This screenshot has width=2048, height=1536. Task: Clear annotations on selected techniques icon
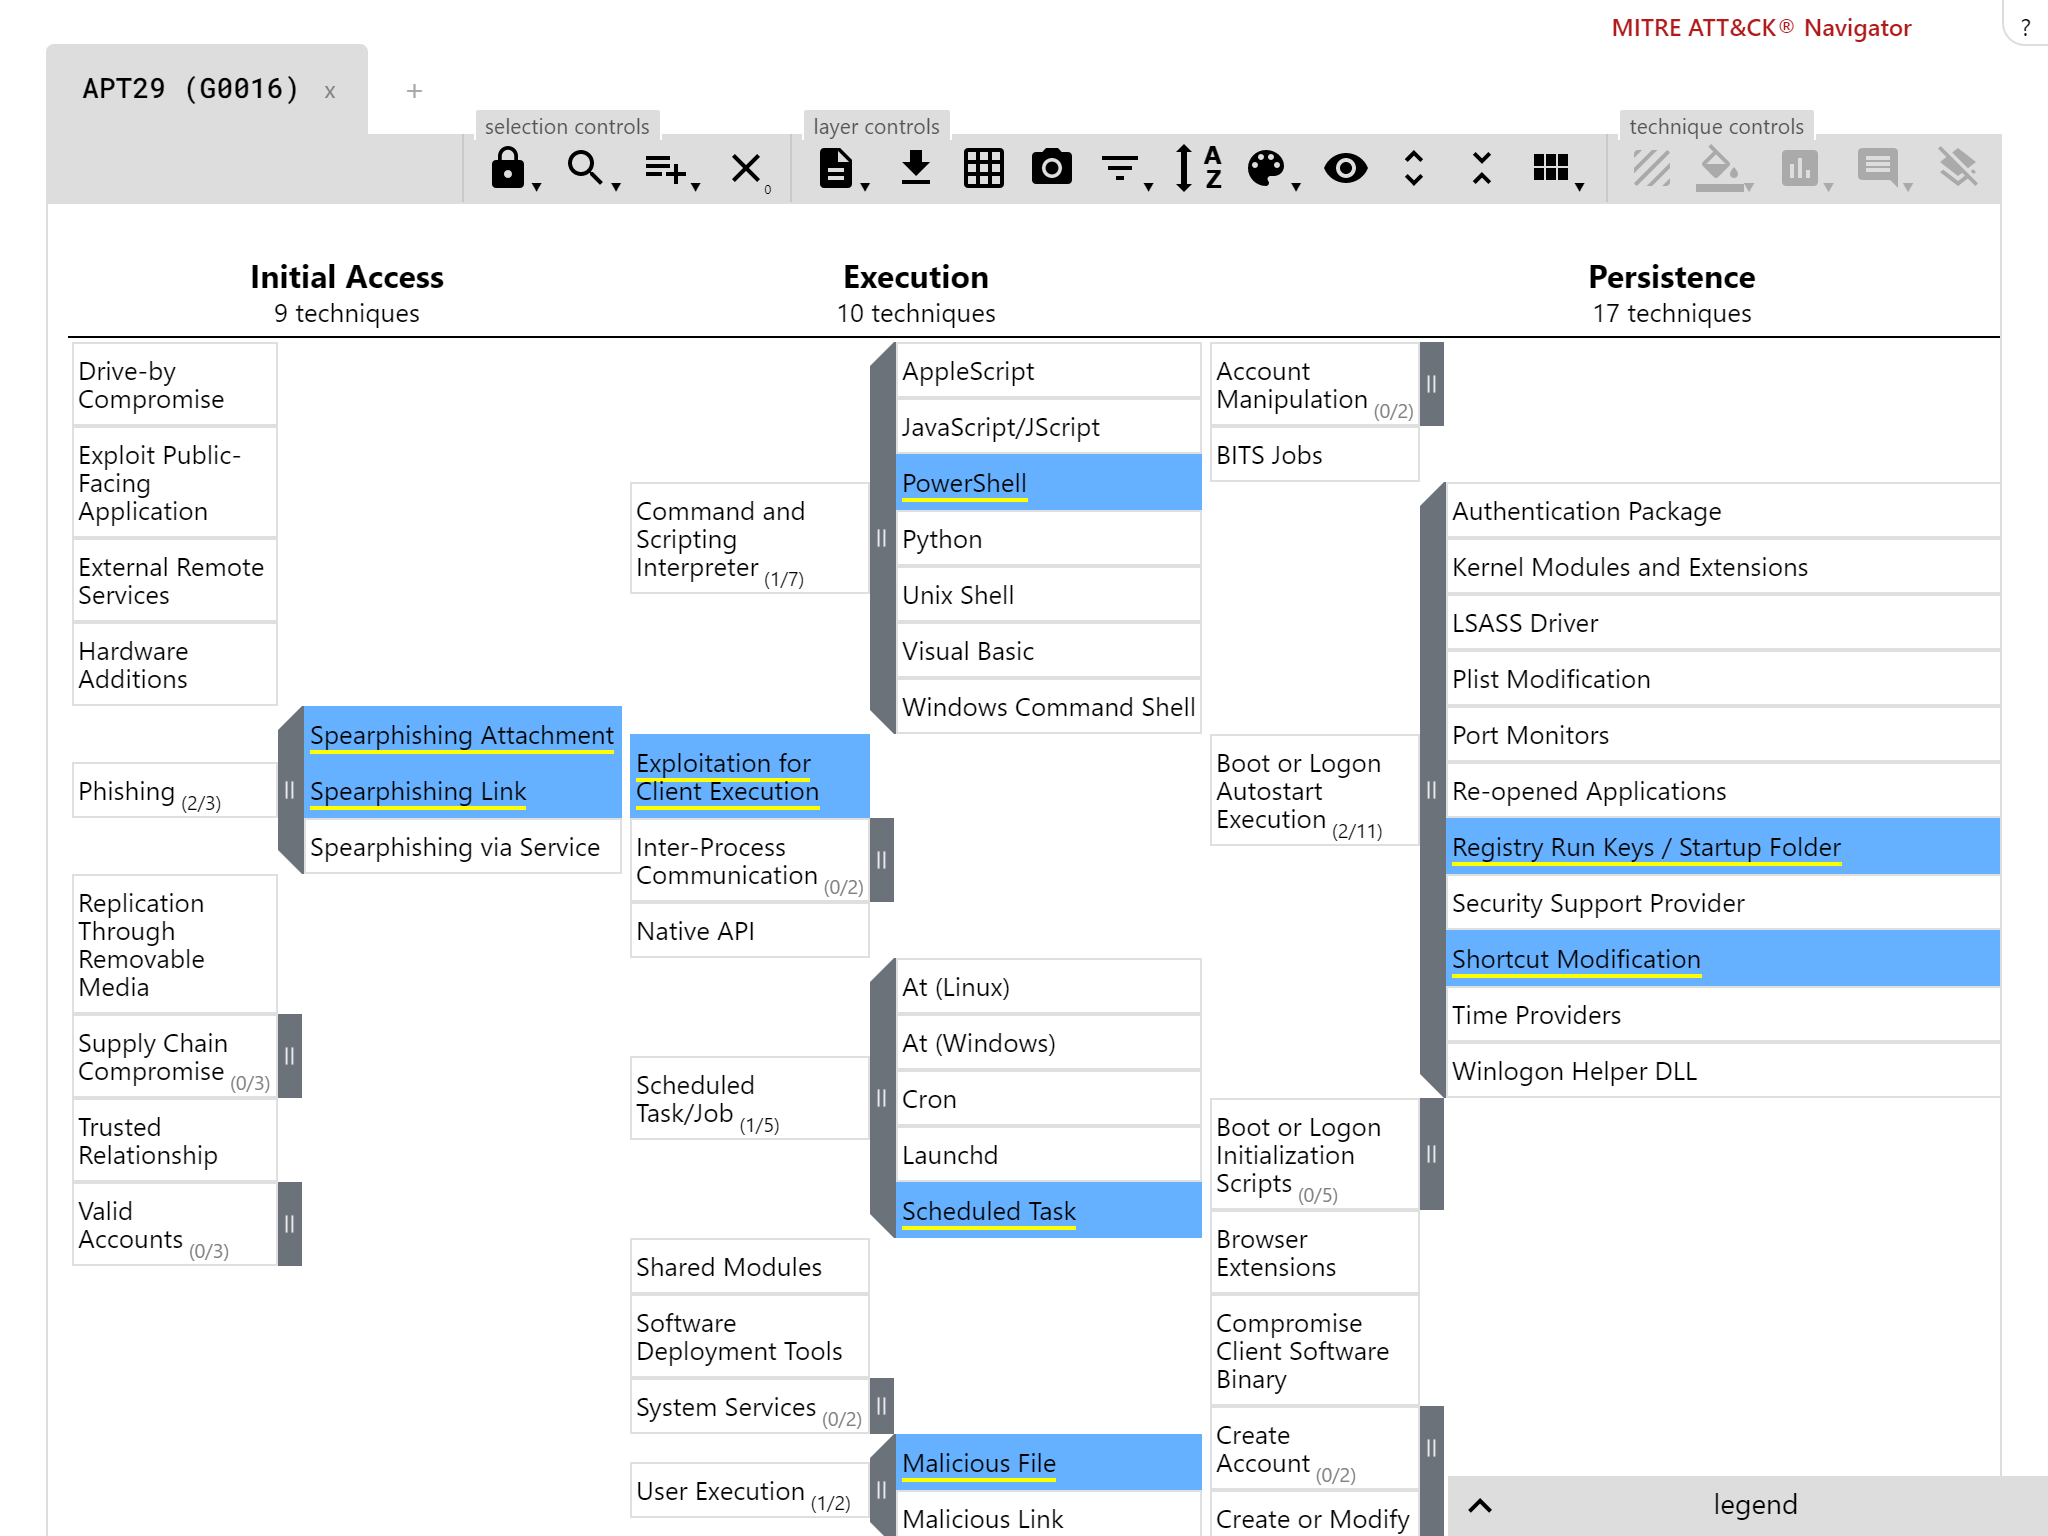[x=1958, y=168]
